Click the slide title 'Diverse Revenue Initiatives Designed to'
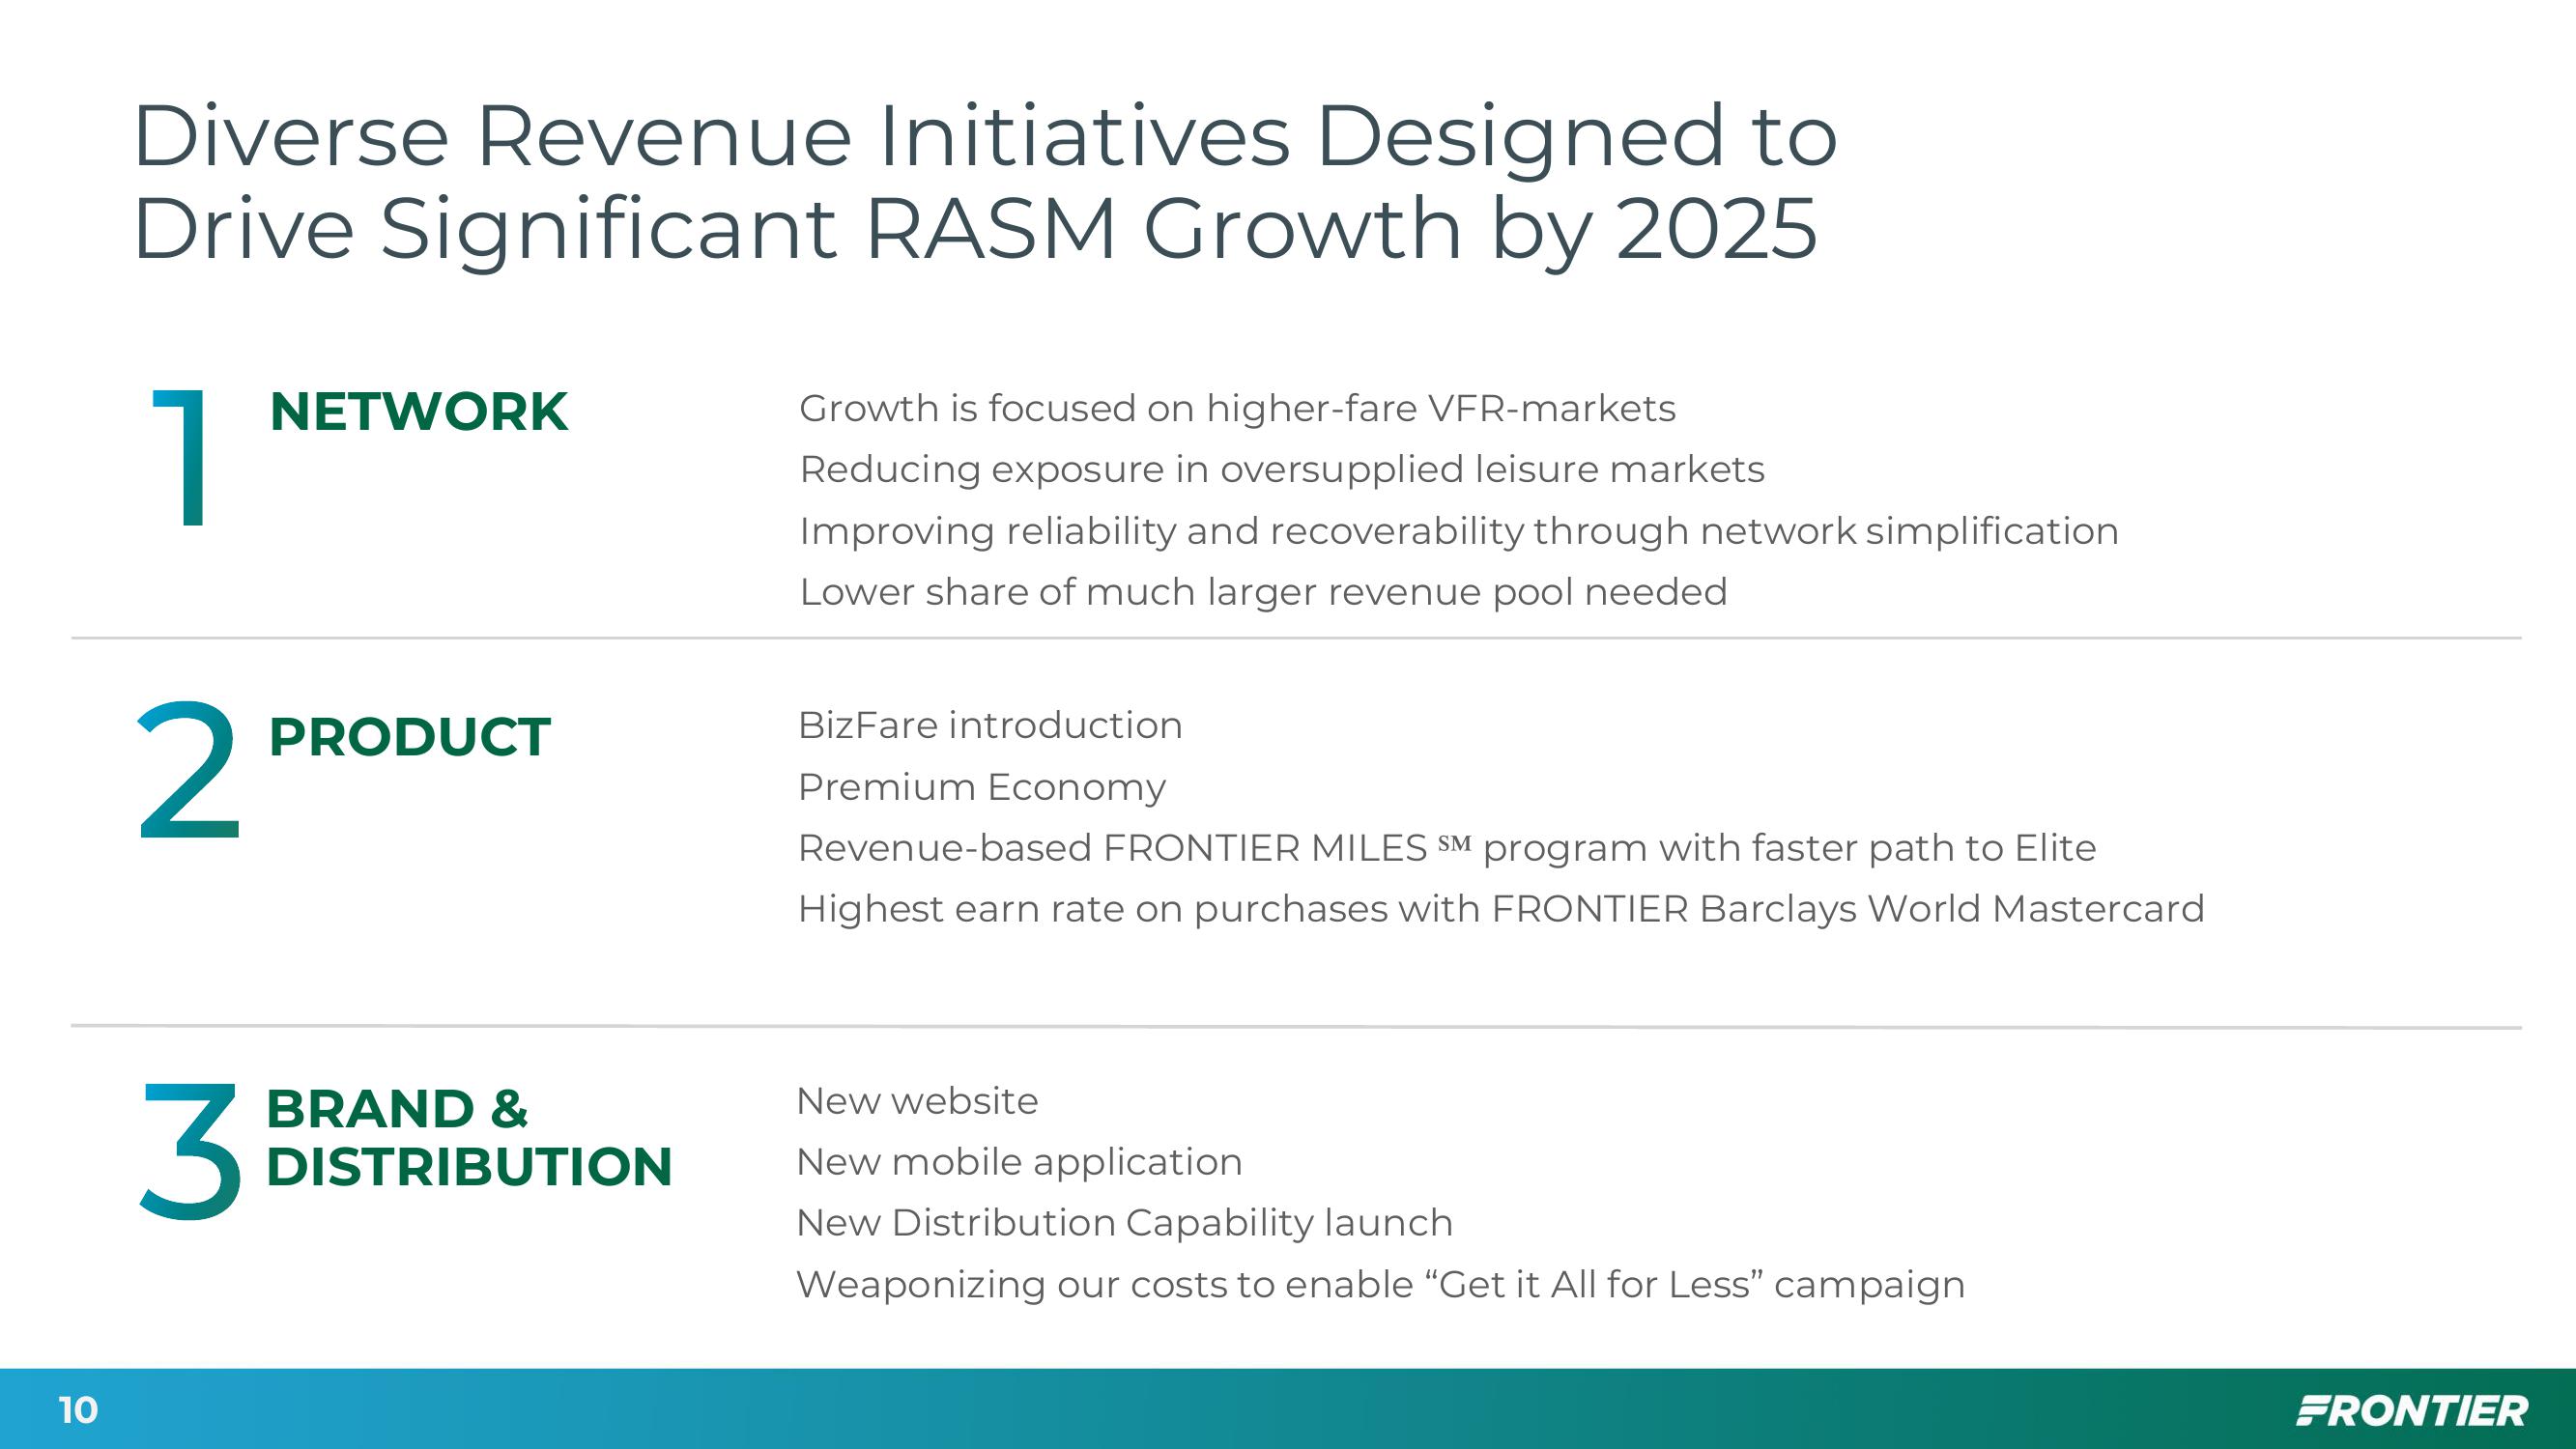This screenshot has width=2576, height=1449. pos(985,137)
